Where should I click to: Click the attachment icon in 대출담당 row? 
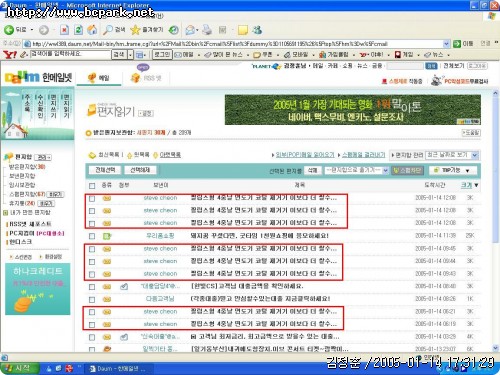[124, 286]
